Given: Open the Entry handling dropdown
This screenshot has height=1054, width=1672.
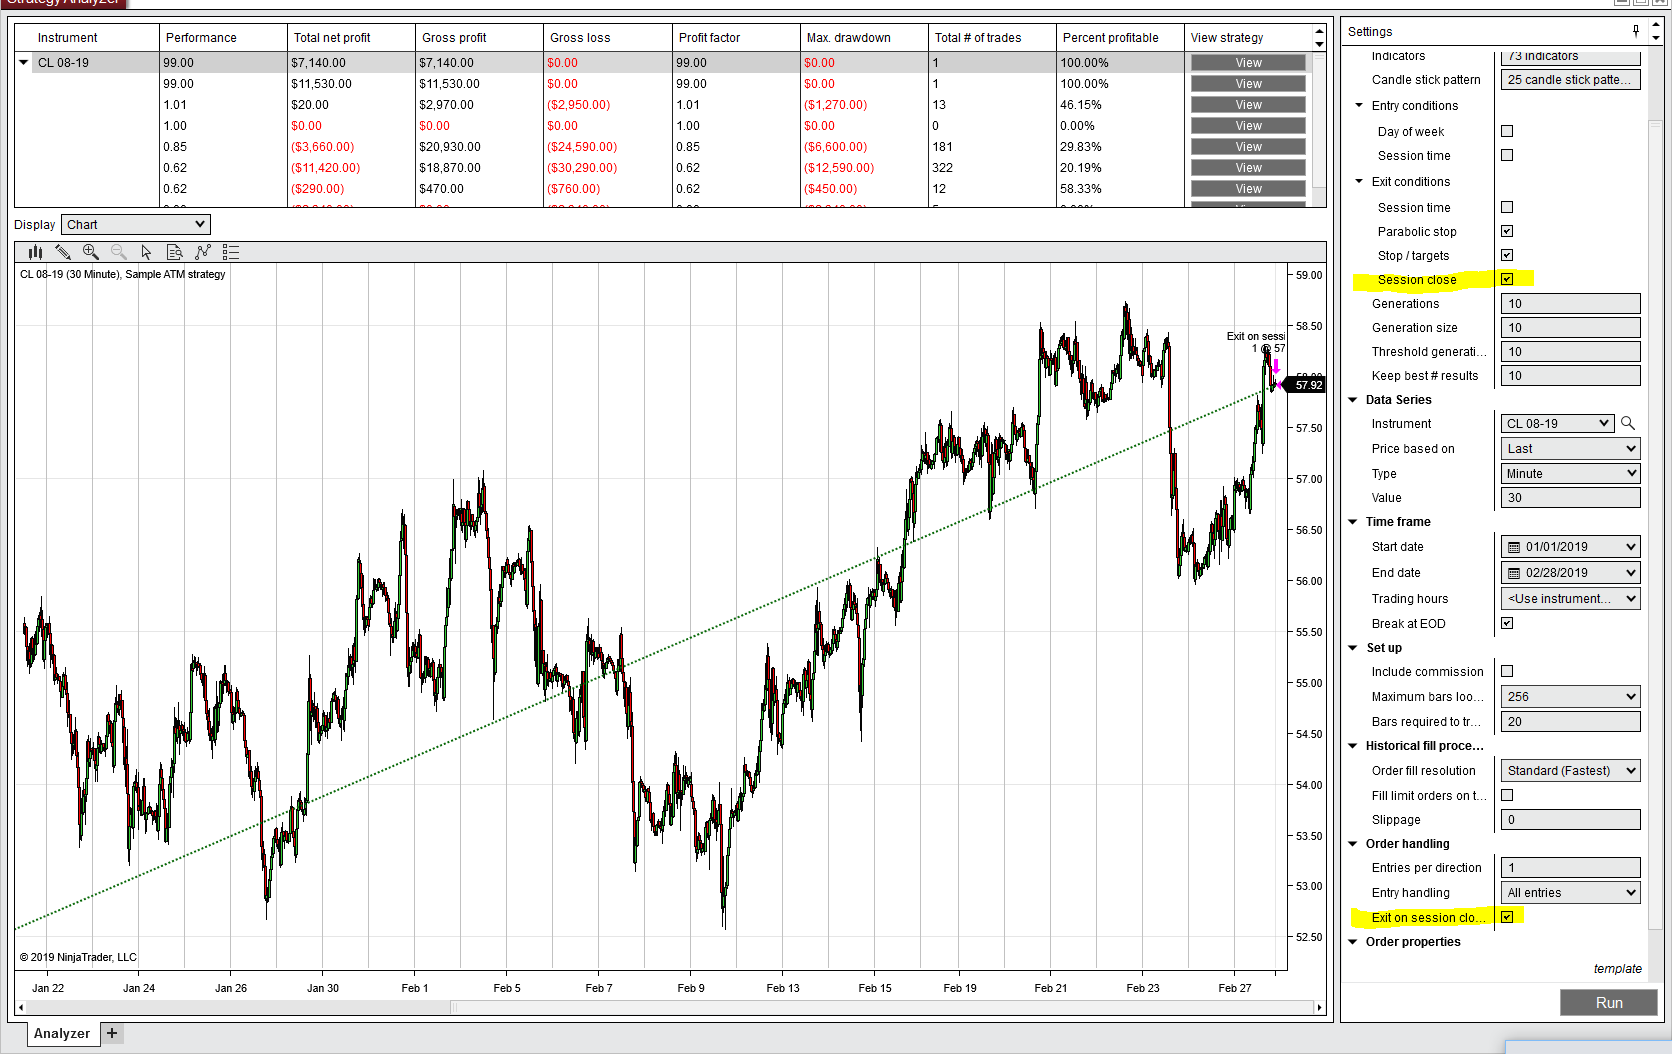Looking at the screenshot, I should click(x=1571, y=893).
